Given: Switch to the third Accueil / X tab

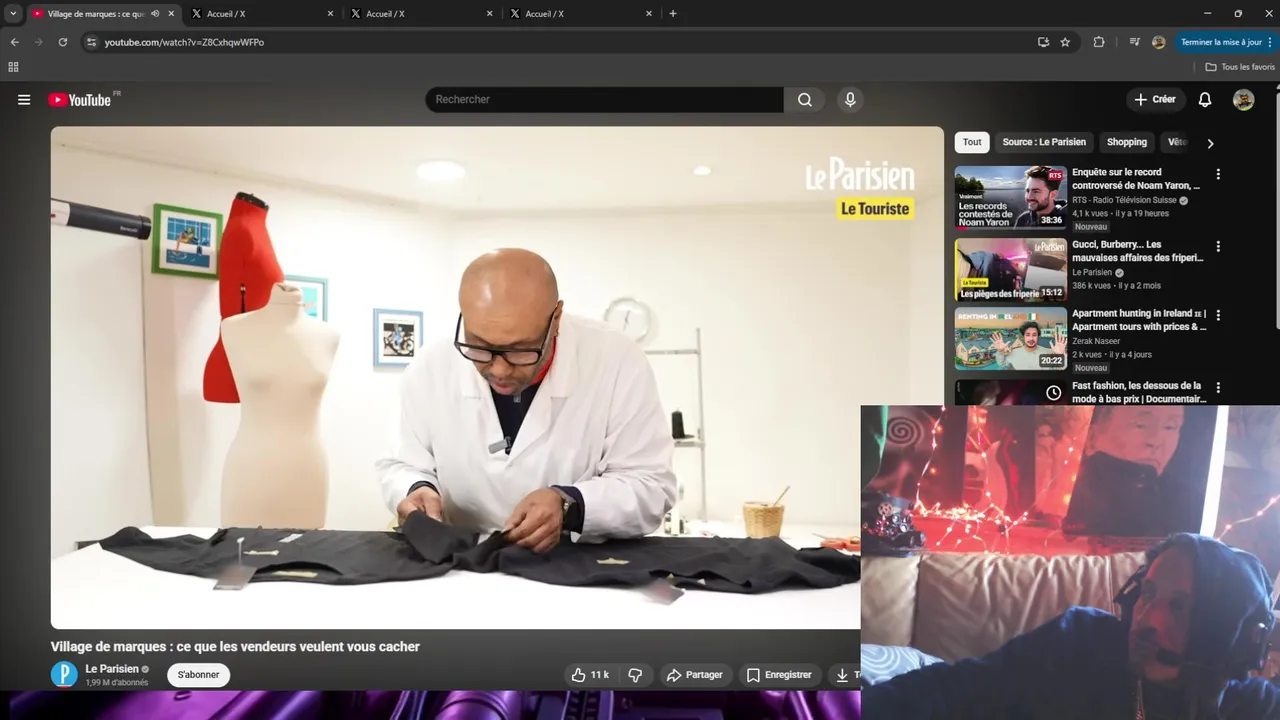Looking at the screenshot, I should point(580,14).
